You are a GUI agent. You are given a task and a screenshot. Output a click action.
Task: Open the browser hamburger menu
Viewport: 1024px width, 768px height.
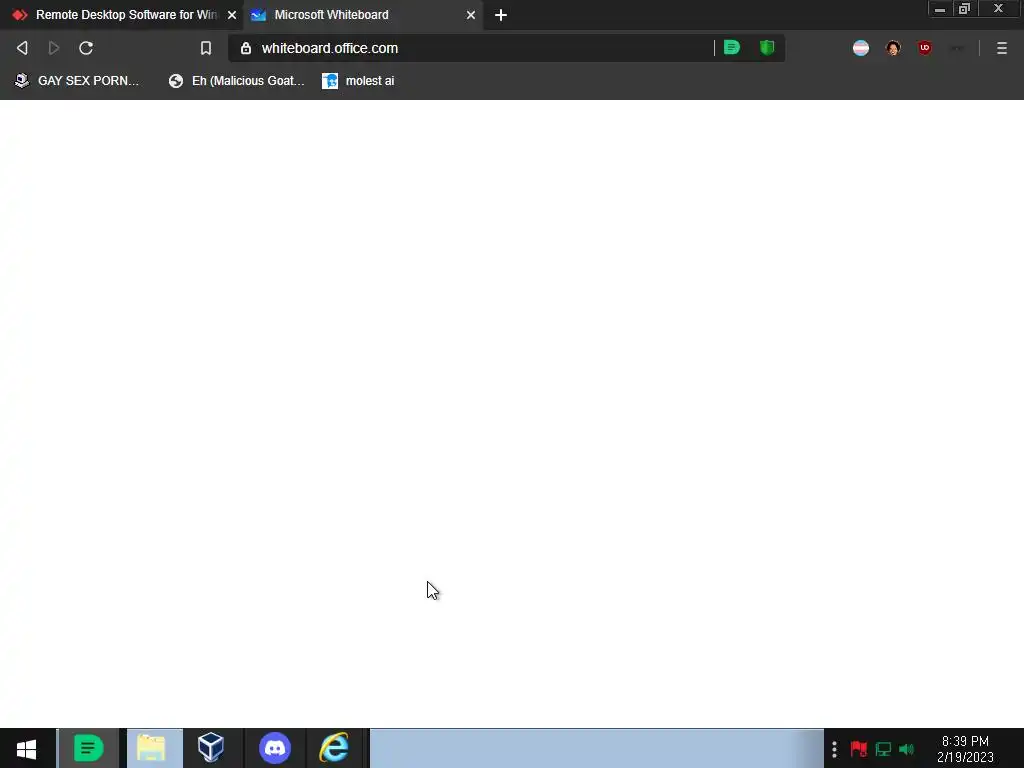click(x=1002, y=48)
